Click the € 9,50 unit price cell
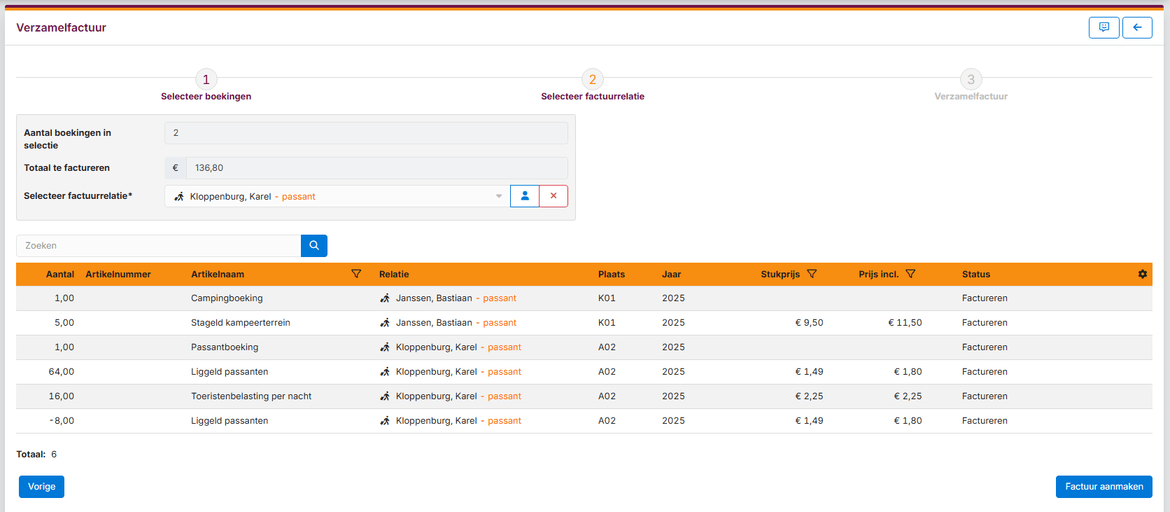The height and width of the screenshot is (512, 1170). pos(809,322)
